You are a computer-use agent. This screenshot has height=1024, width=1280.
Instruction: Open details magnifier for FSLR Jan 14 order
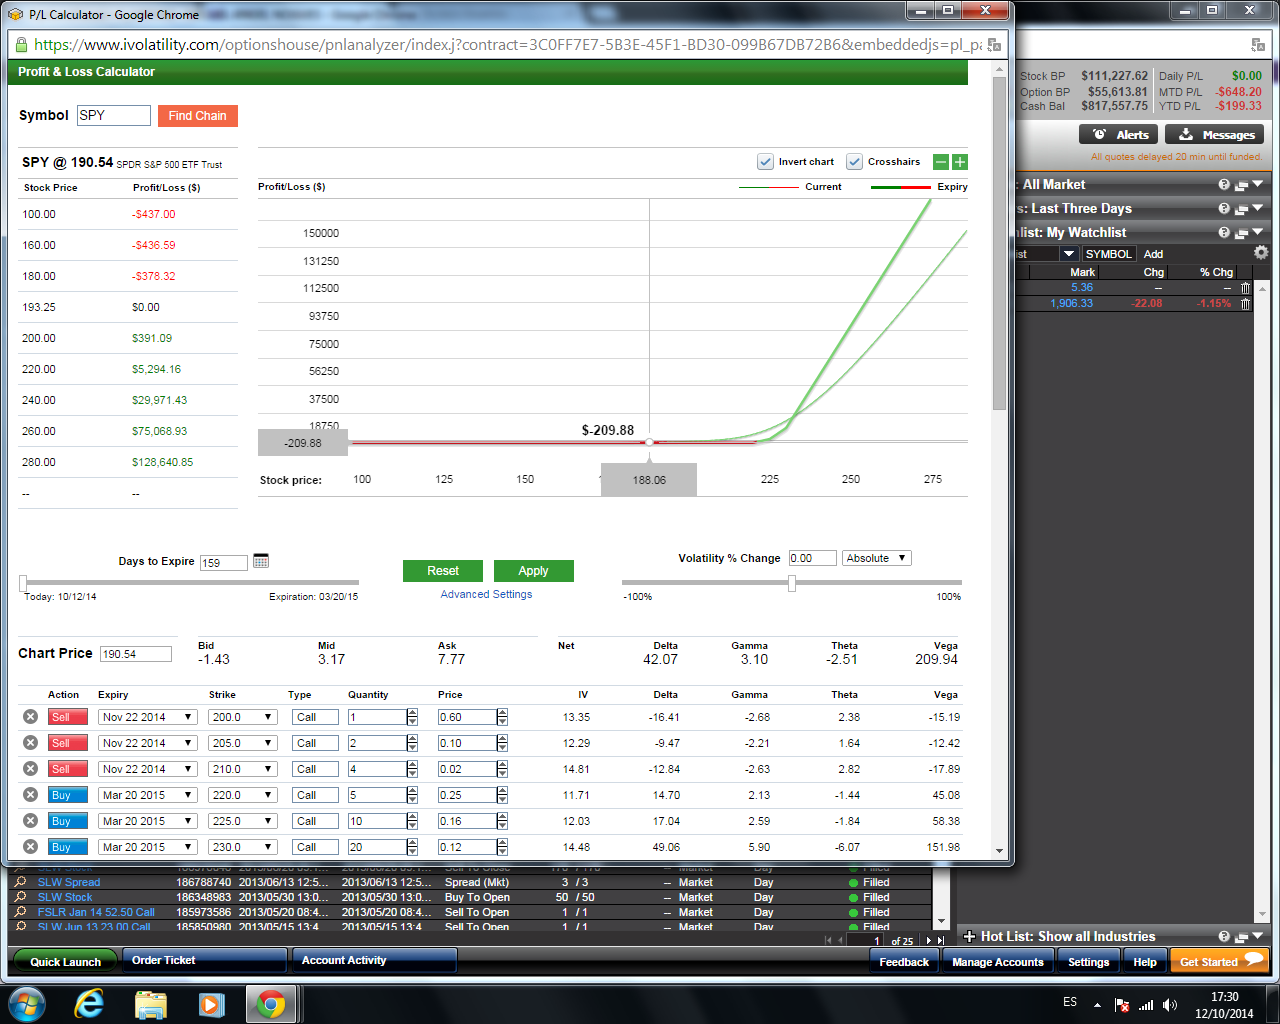20,912
